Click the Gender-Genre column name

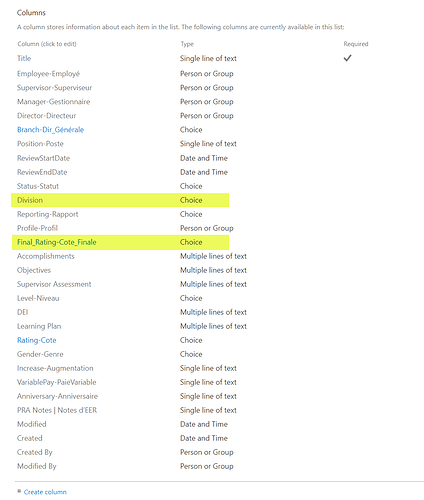pyautogui.click(x=40, y=354)
